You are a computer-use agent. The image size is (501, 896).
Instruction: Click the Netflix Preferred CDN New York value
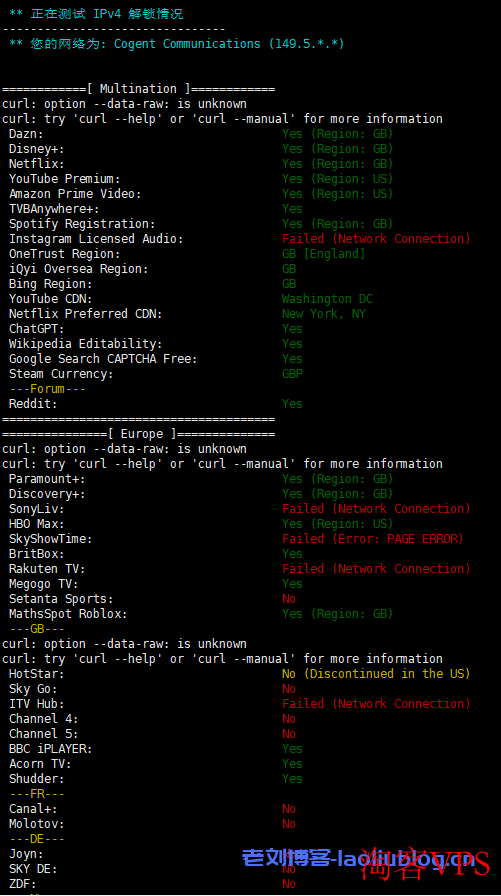pos(324,314)
